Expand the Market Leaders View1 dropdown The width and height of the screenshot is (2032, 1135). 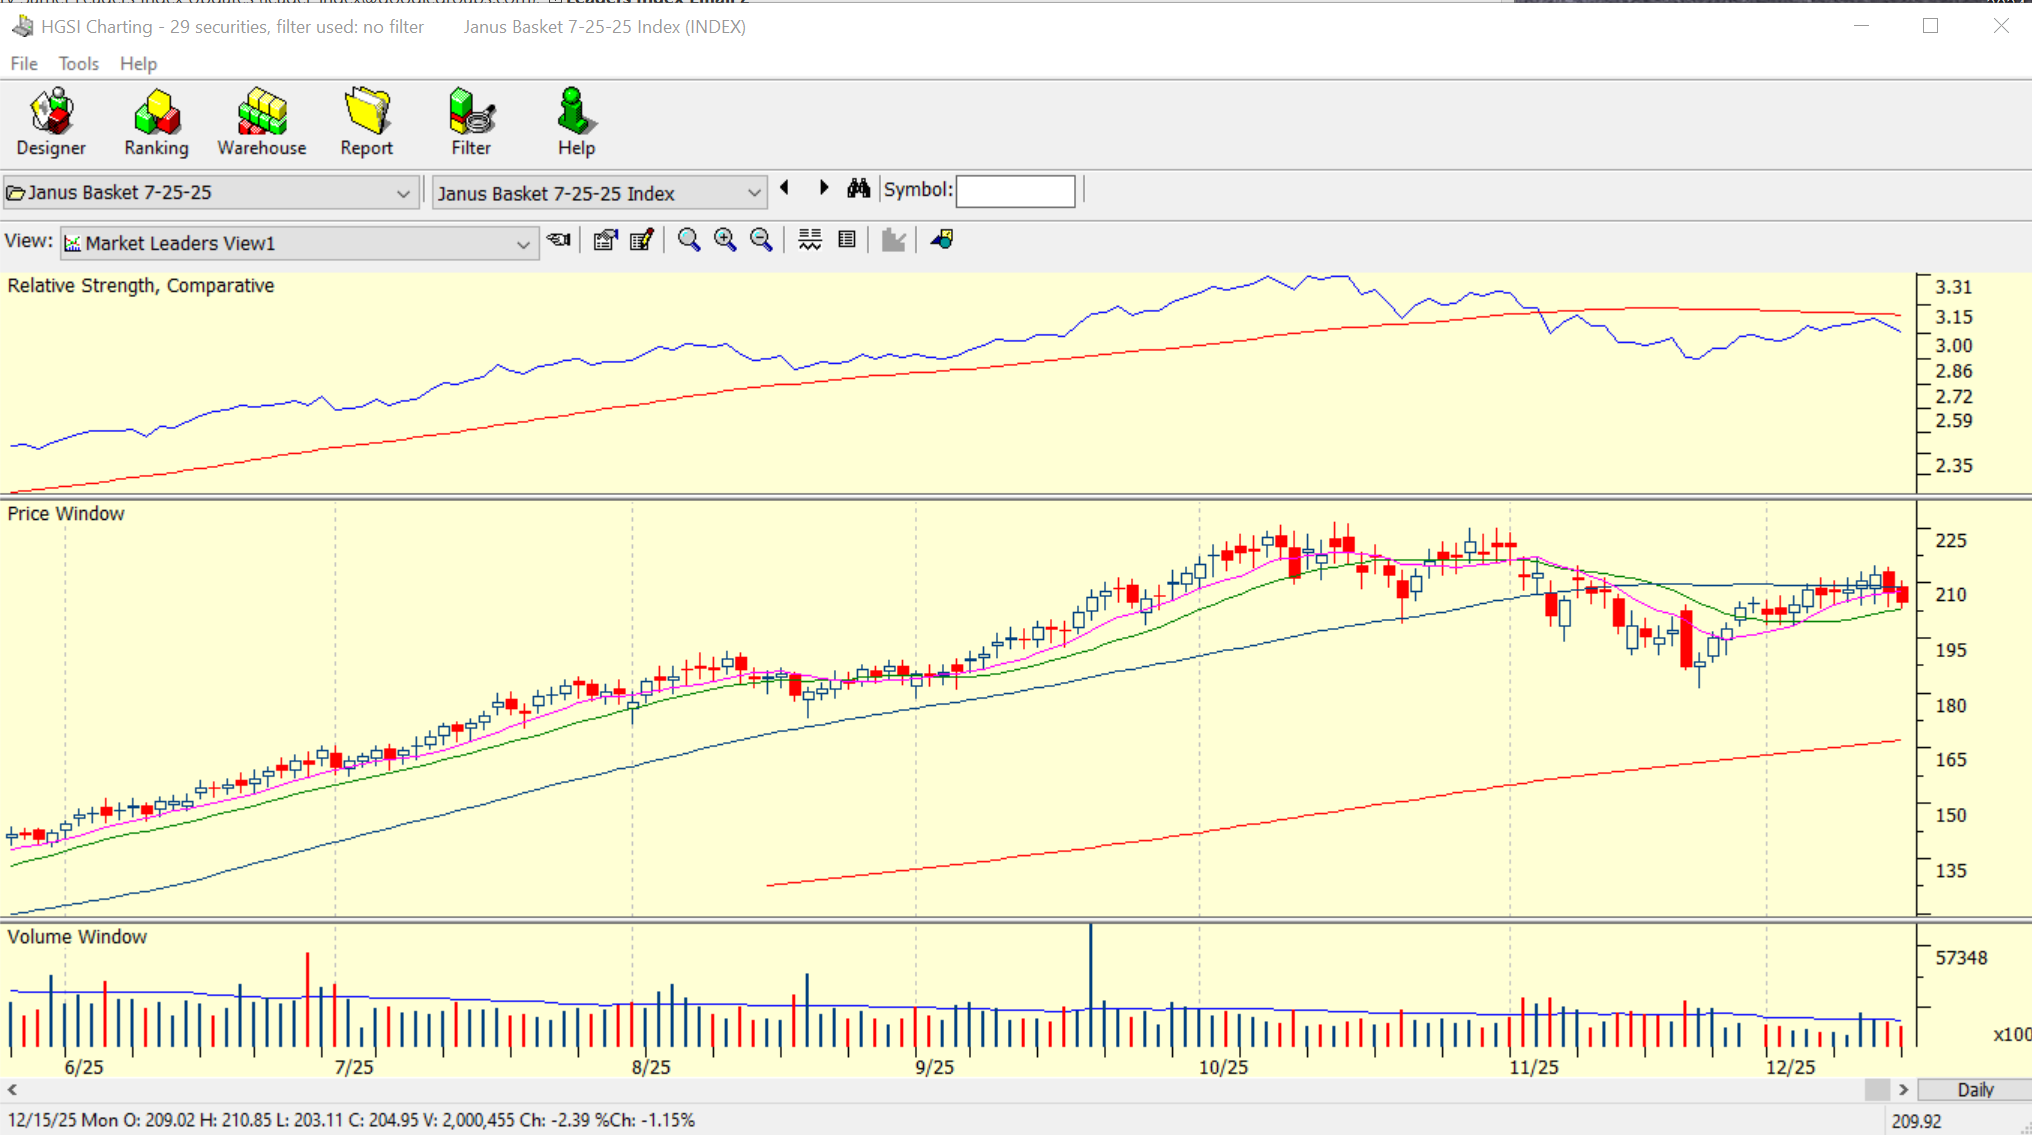click(x=523, y=244)
